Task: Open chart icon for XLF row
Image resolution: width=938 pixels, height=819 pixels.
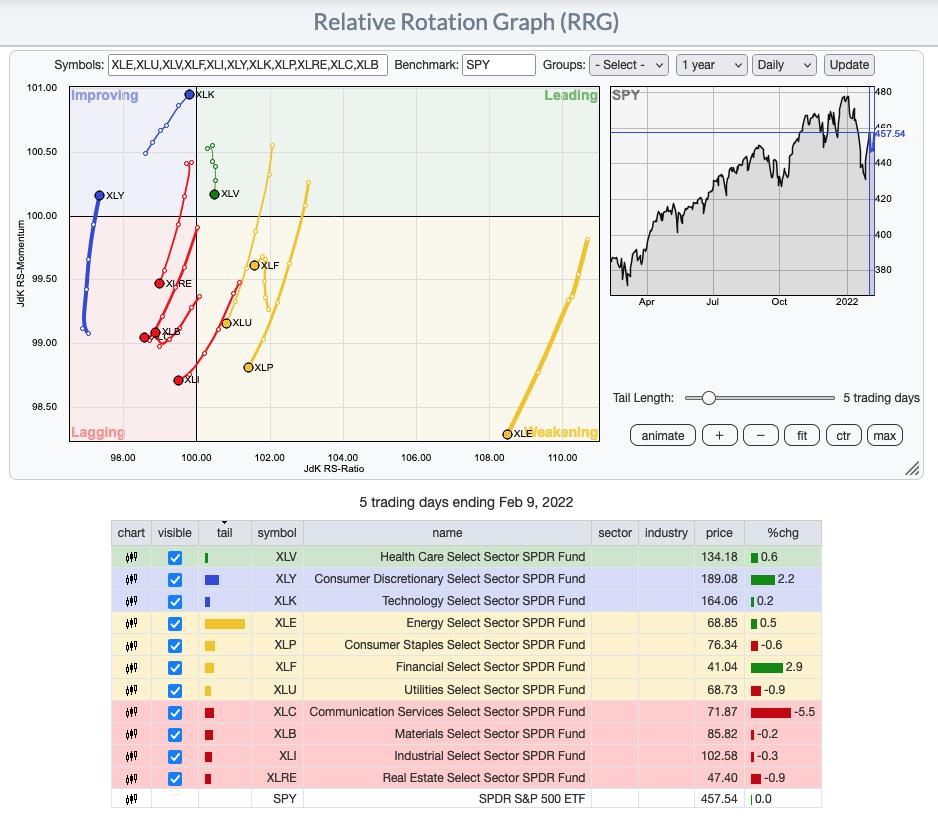Action: 132,668
